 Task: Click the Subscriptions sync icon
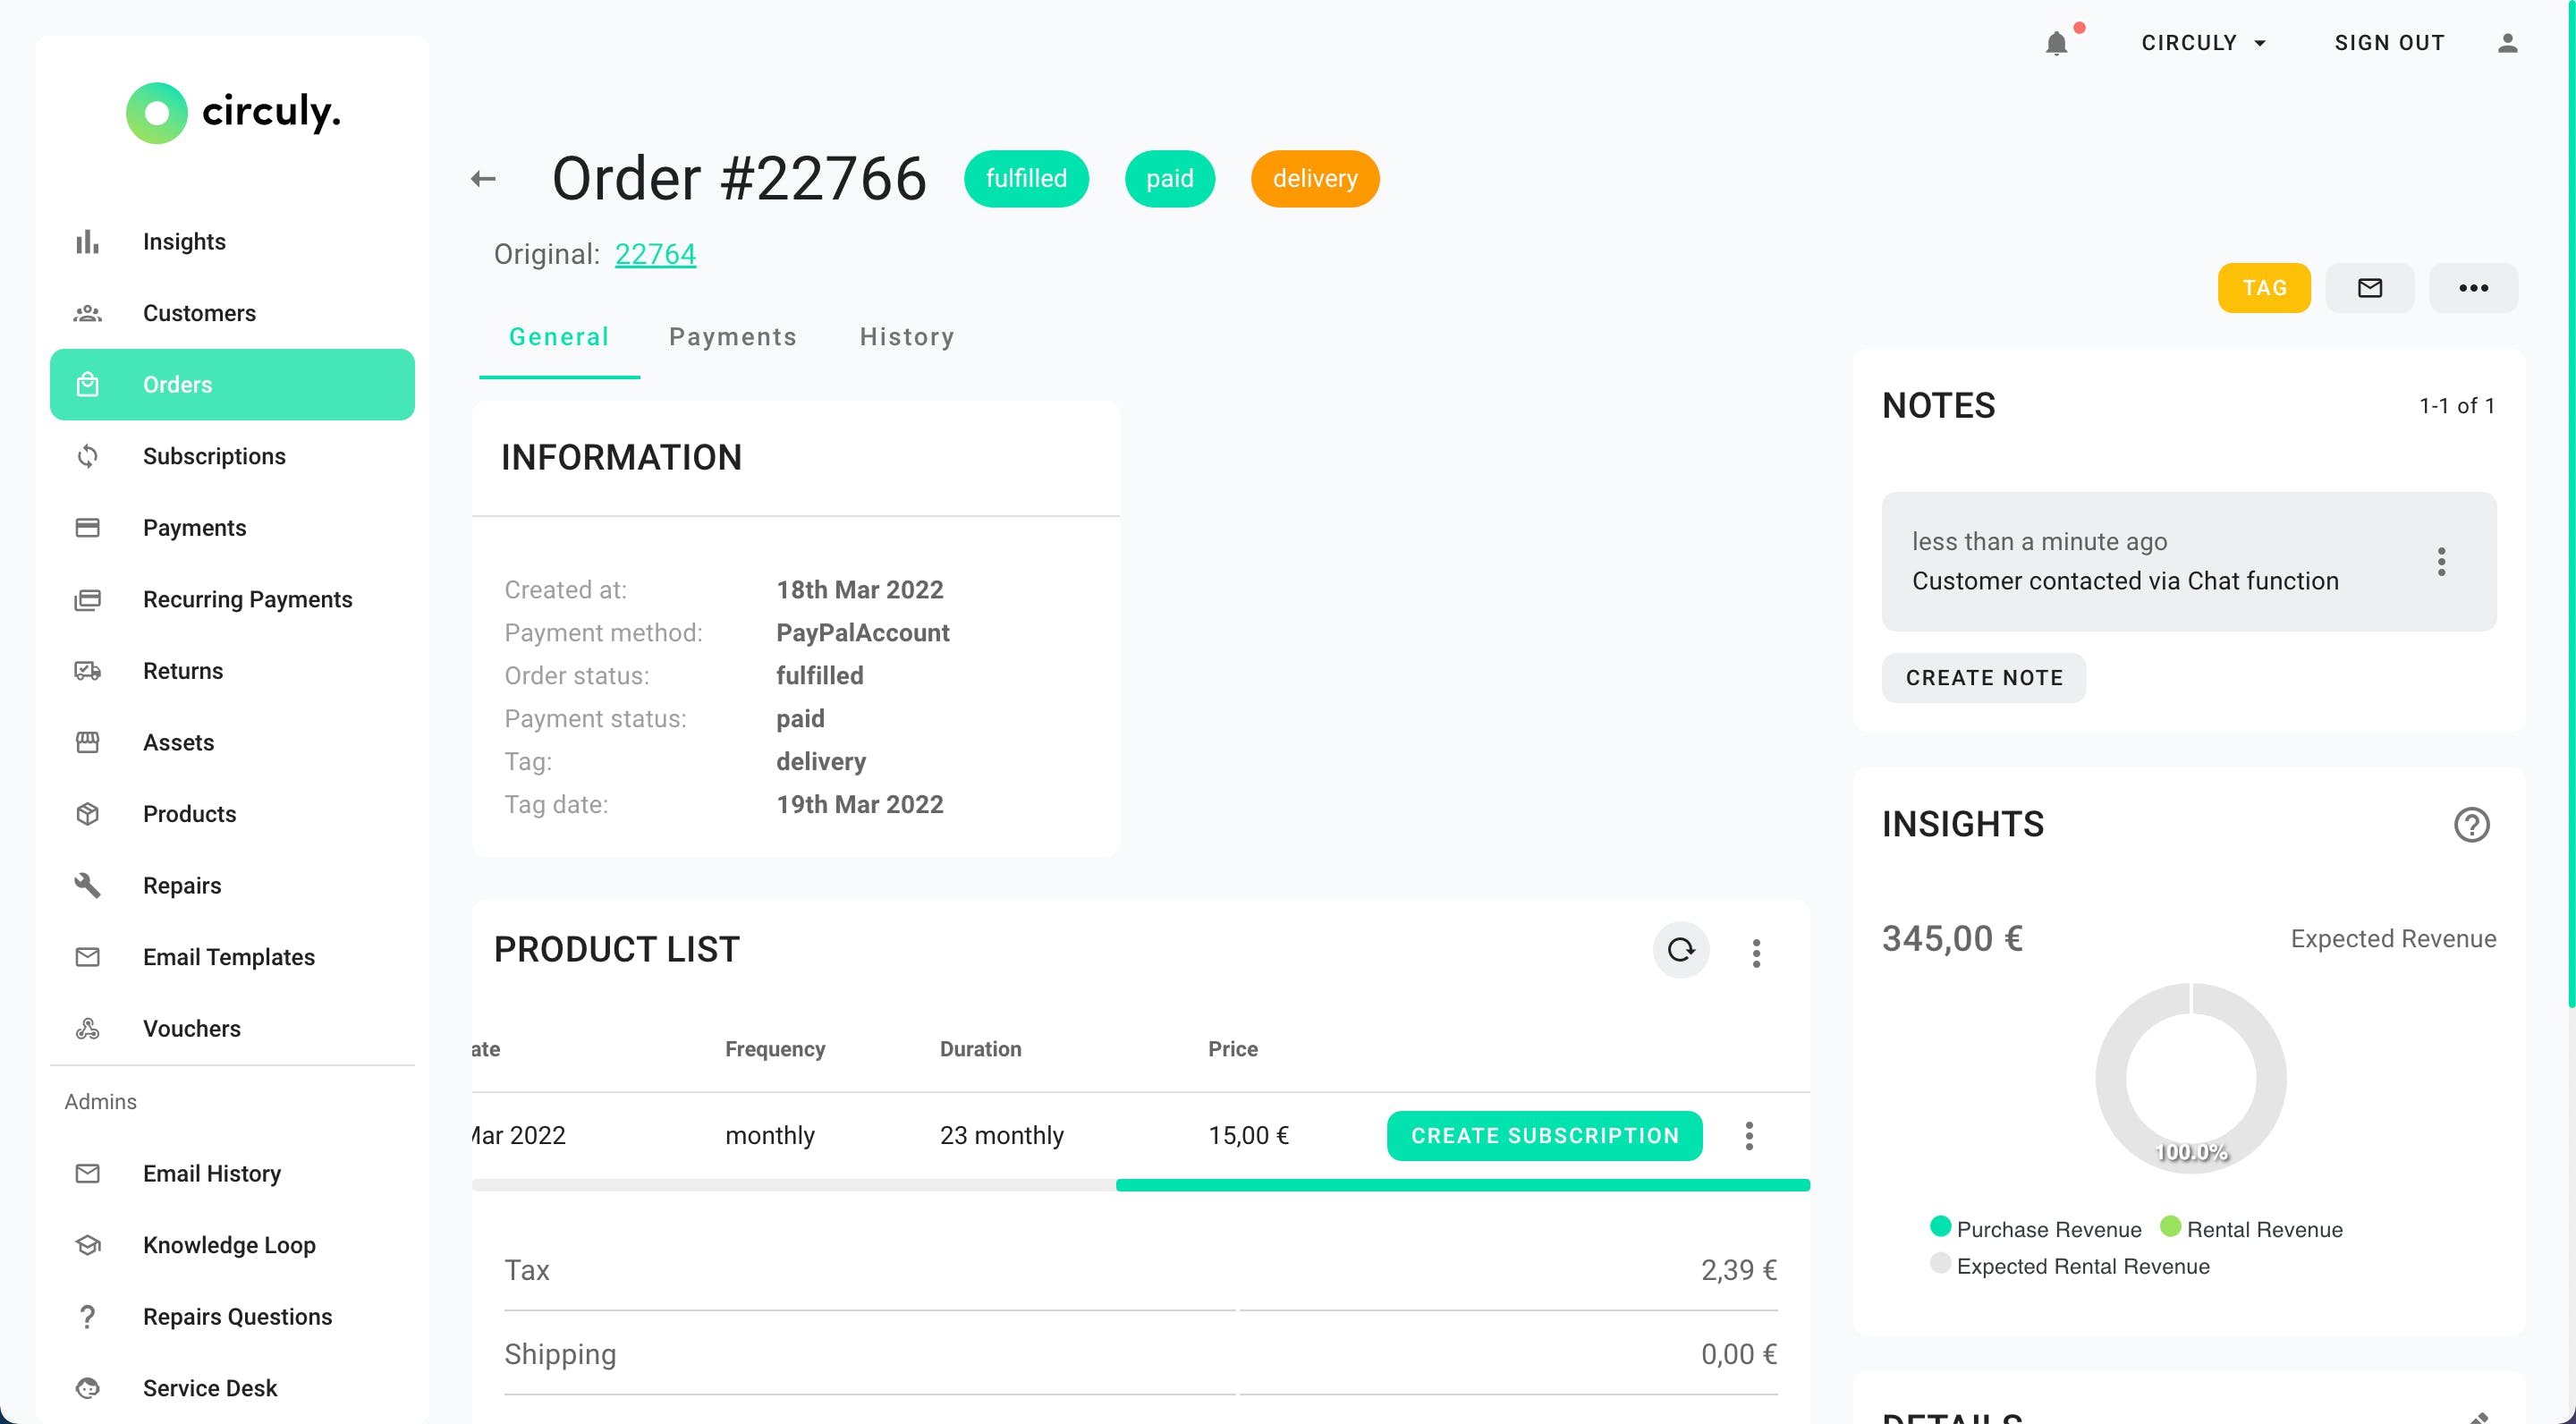88,456
